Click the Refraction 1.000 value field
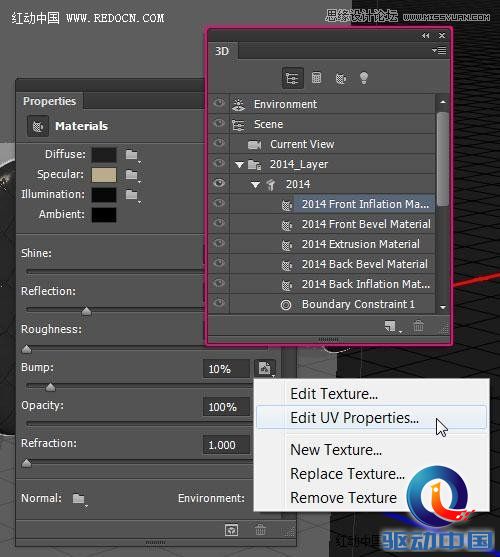The width and height of the screenshot is (500, 557). tap(227, 445)
